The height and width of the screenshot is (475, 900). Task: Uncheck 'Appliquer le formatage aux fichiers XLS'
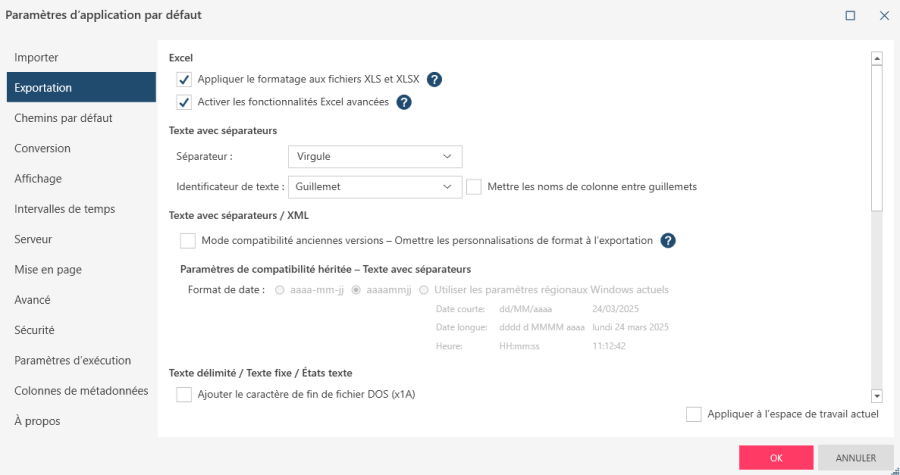point(184,80)
